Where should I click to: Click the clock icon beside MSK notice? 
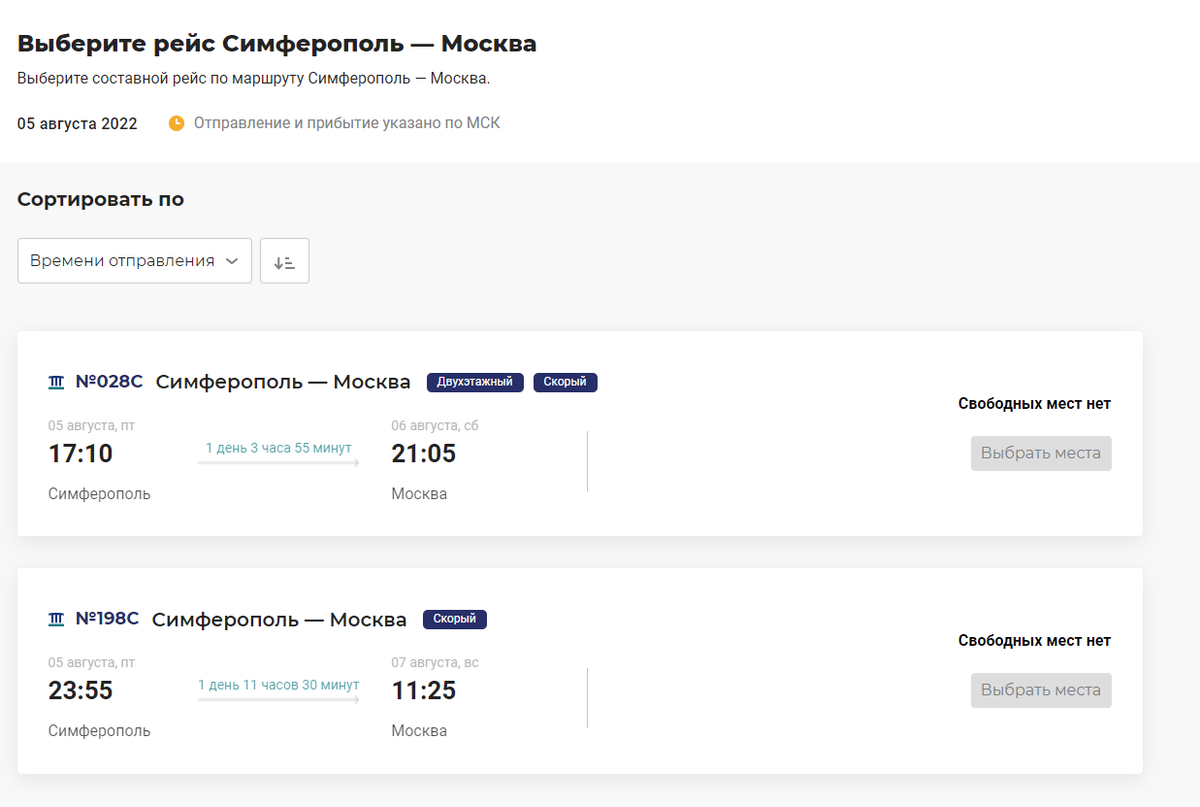(177, 123)
